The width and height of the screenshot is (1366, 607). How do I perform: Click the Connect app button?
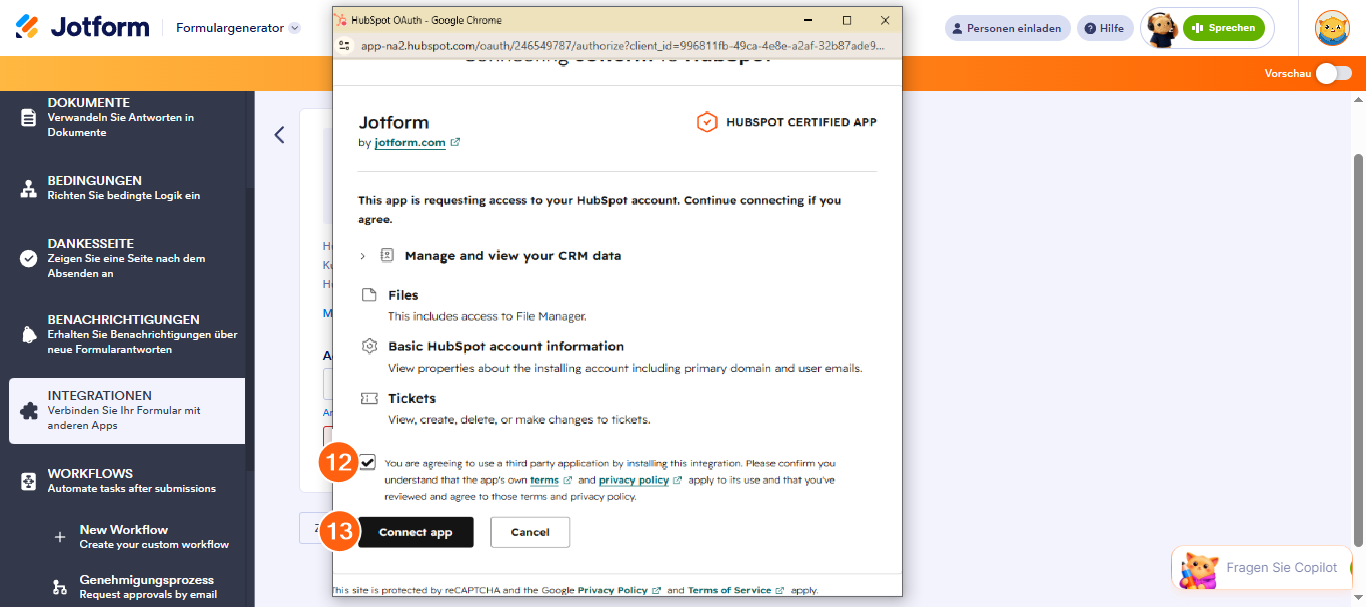[416, 532]
